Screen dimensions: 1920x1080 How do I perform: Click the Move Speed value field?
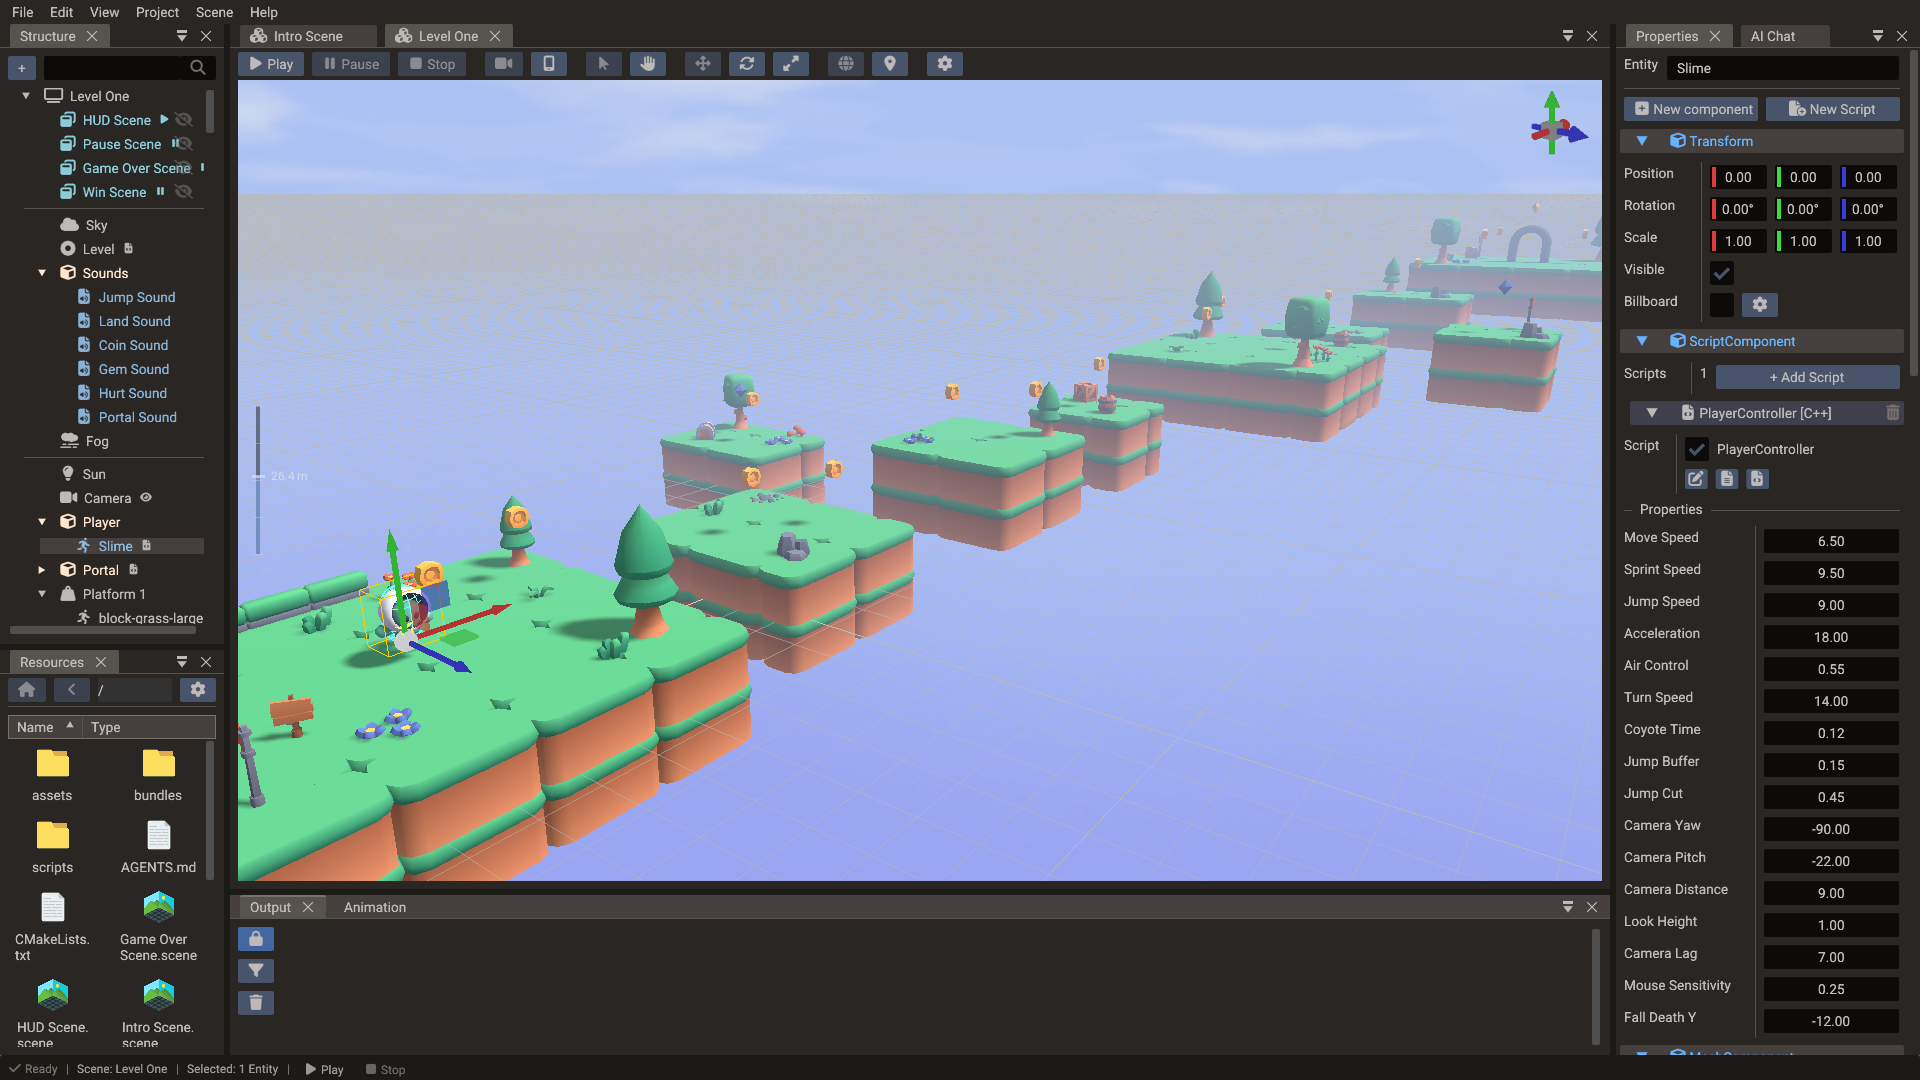point(1831,541)
